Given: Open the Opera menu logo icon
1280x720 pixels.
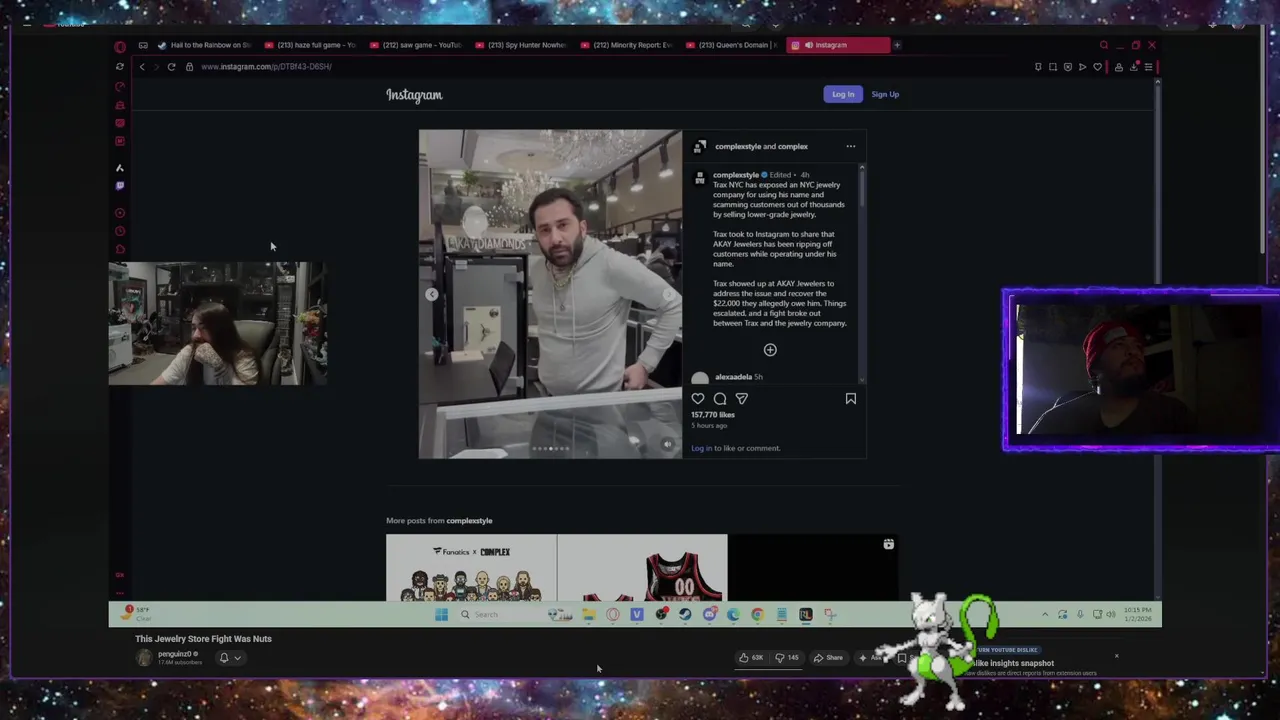Looking at the screenshot, I should point(120,46).
